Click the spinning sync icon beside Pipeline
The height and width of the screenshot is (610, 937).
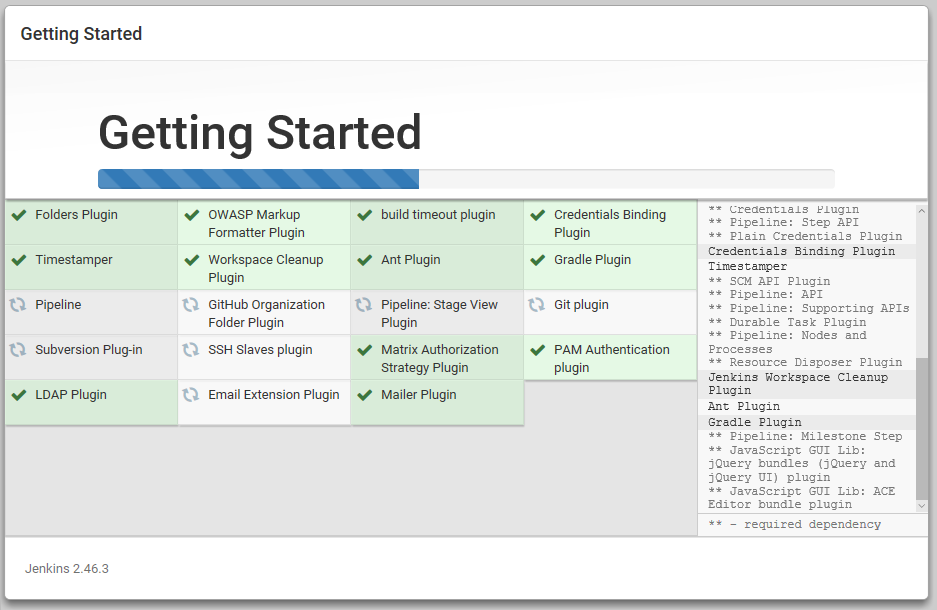tap(18, 305)
